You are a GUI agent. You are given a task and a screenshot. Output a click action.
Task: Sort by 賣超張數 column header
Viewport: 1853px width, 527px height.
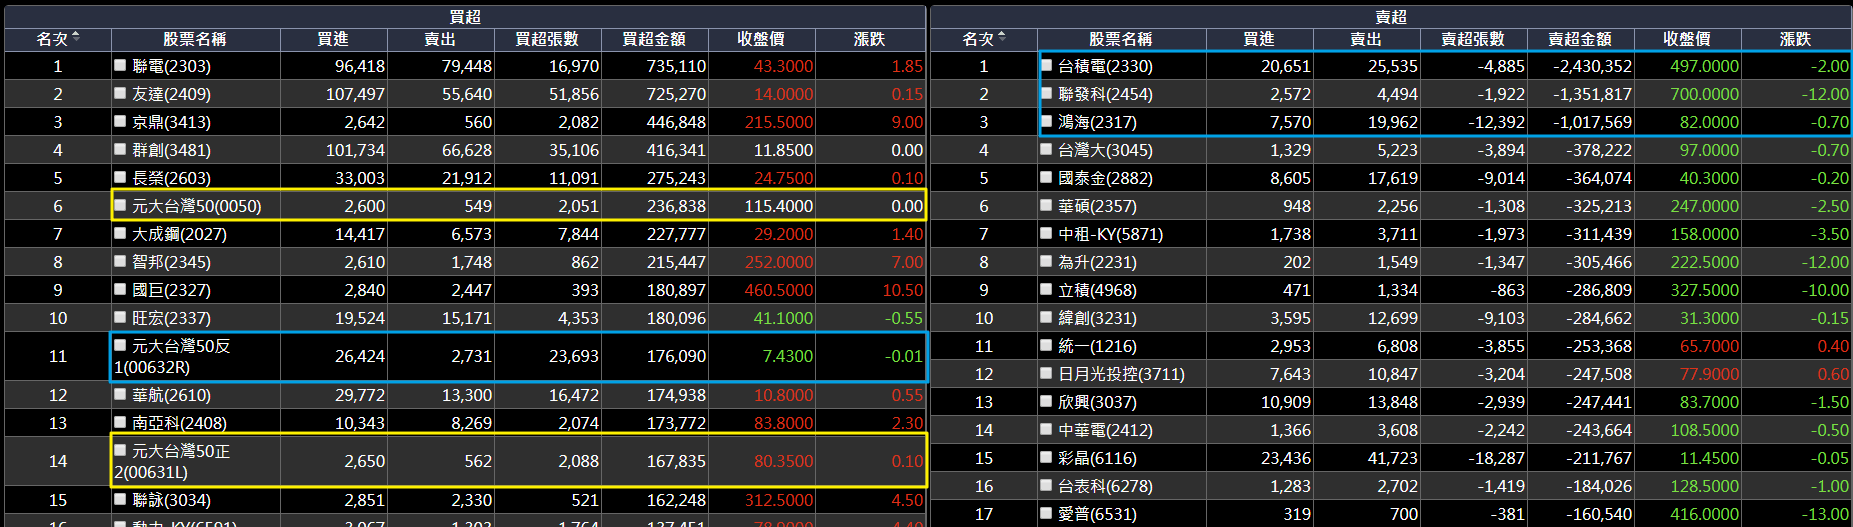coord(1473,39)
